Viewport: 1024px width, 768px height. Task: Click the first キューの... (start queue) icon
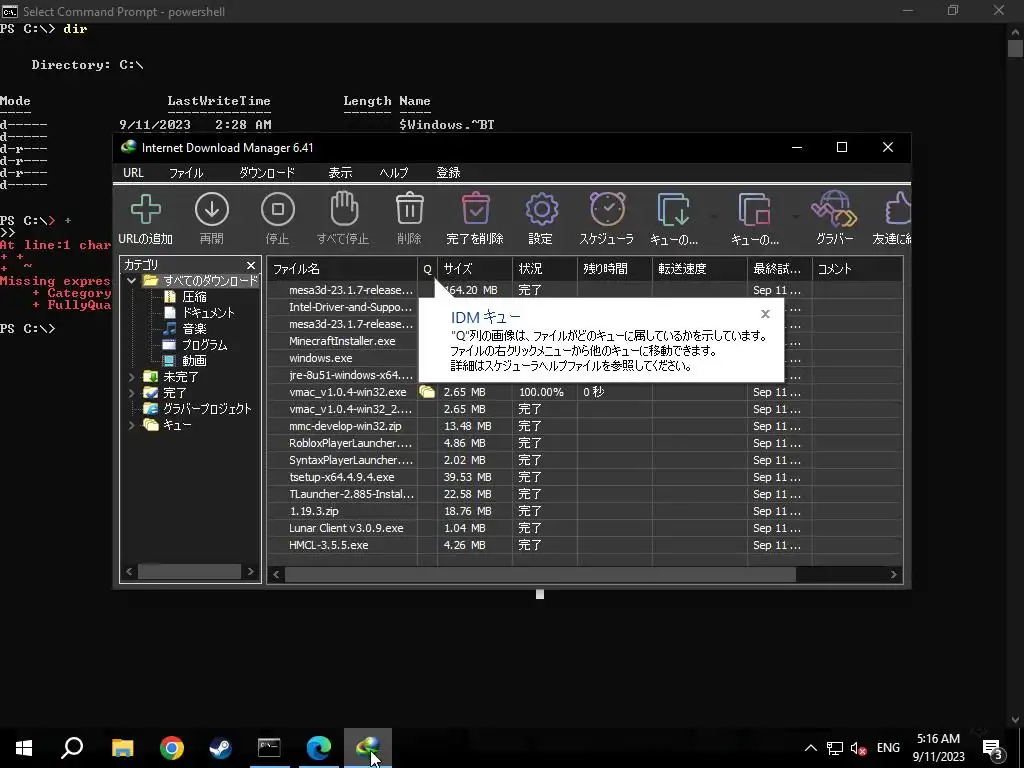tap(673, 210)
